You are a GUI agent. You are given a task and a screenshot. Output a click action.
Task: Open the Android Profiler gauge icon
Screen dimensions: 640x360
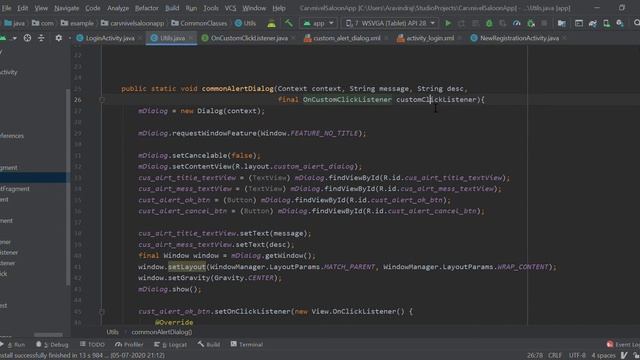516,23
